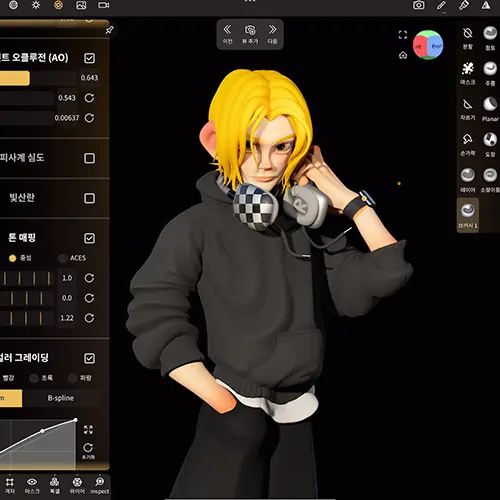Screen dimensions: 500x500
Task: Enable the 빛산란 (bloom) checkbox
Action: (89, 198)
